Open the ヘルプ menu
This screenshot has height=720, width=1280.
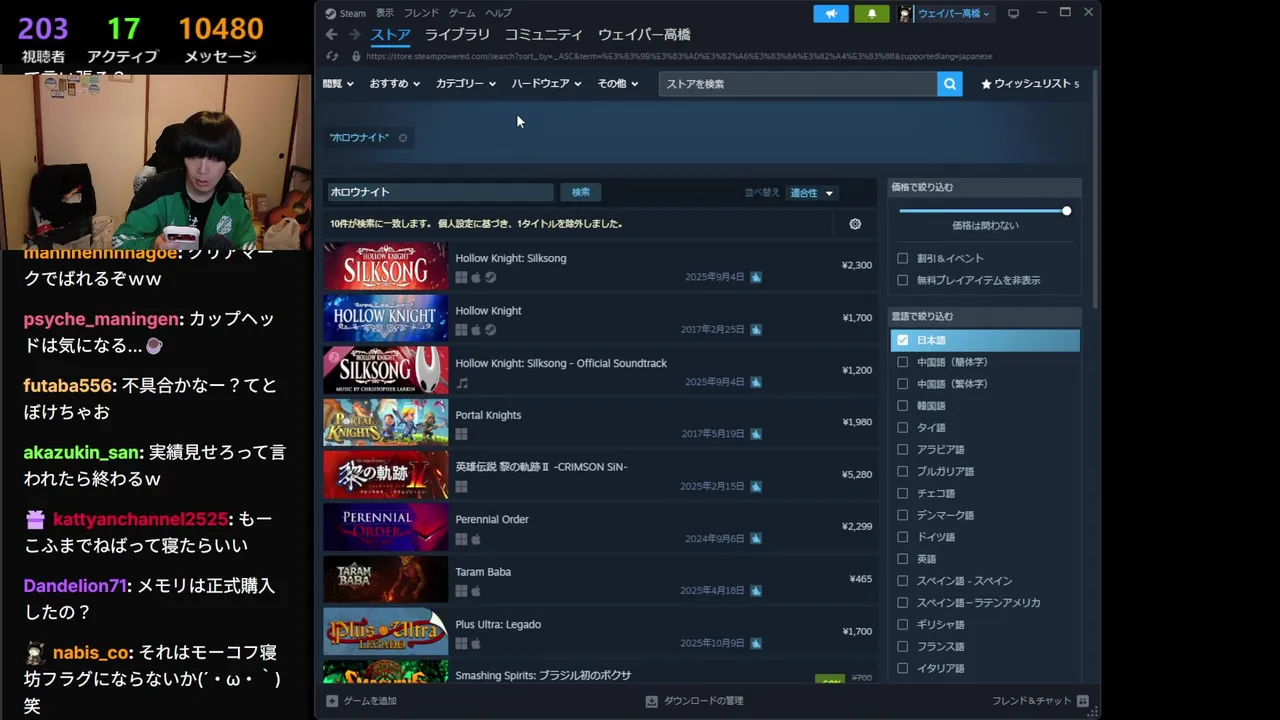pos(498,13)
